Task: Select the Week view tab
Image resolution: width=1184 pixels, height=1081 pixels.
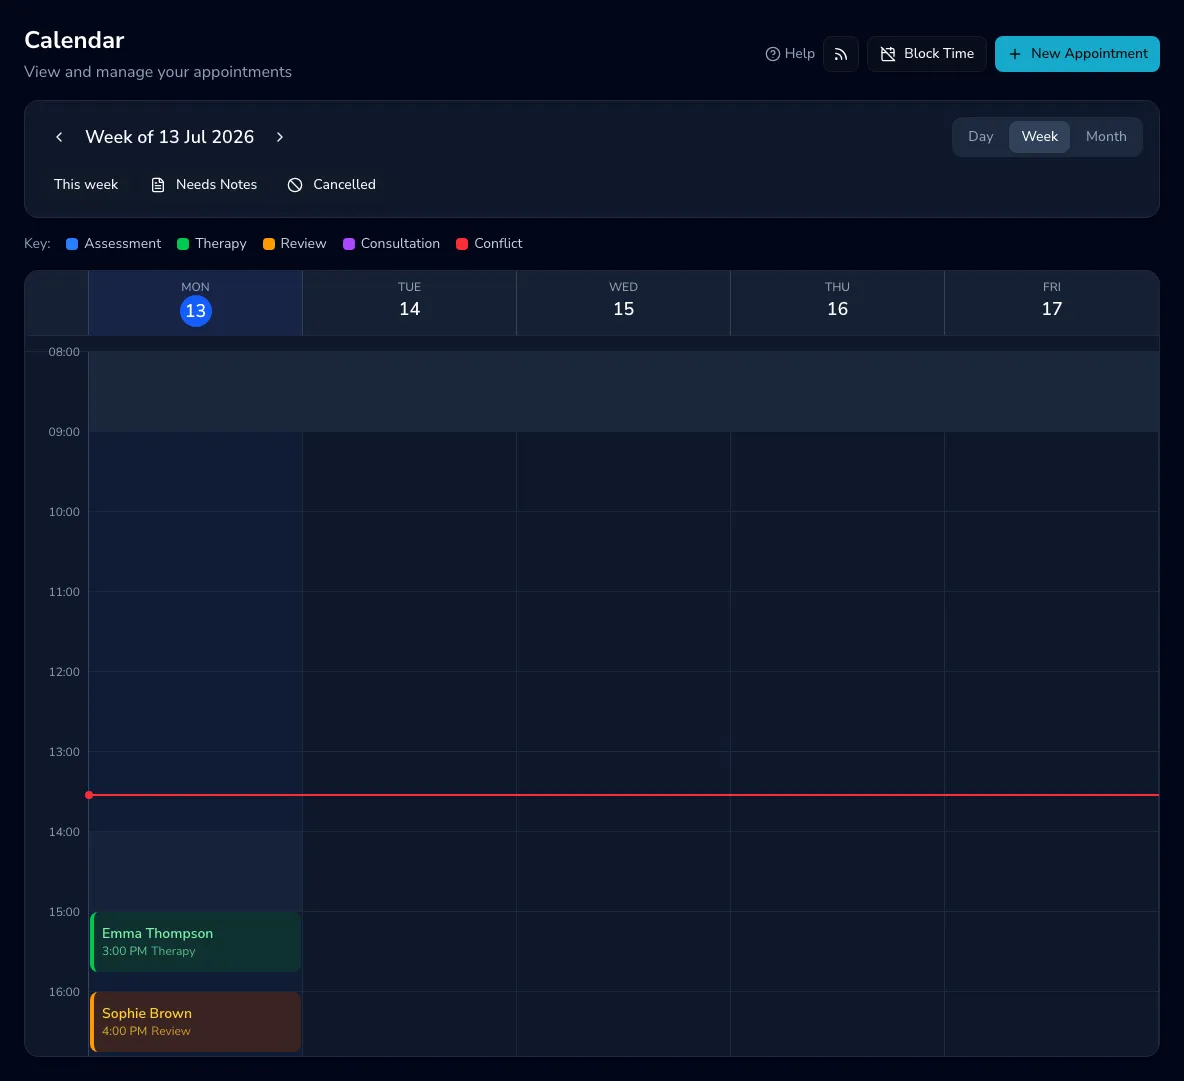Action: (x=1039, y=137)
